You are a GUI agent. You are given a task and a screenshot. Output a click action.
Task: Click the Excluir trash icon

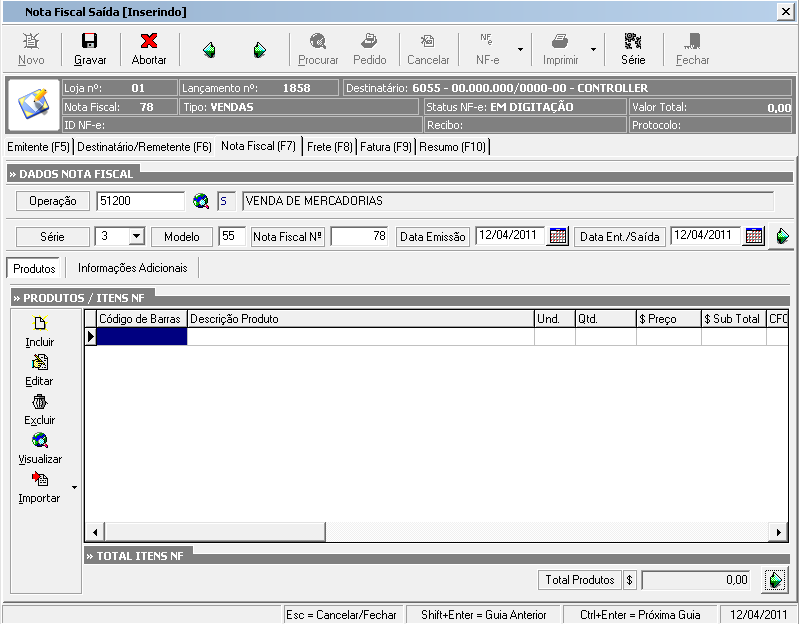coord(40,402)
